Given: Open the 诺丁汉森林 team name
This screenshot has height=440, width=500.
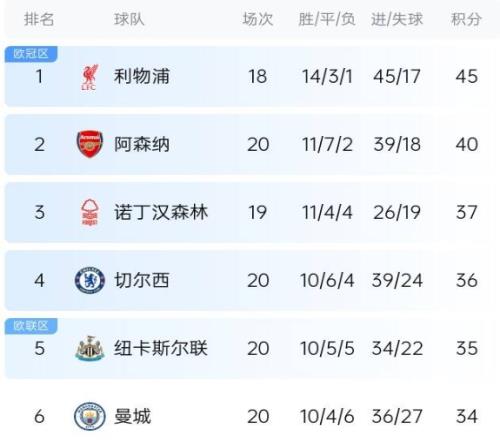Looking at the screenshot, I should coord(161,212).
